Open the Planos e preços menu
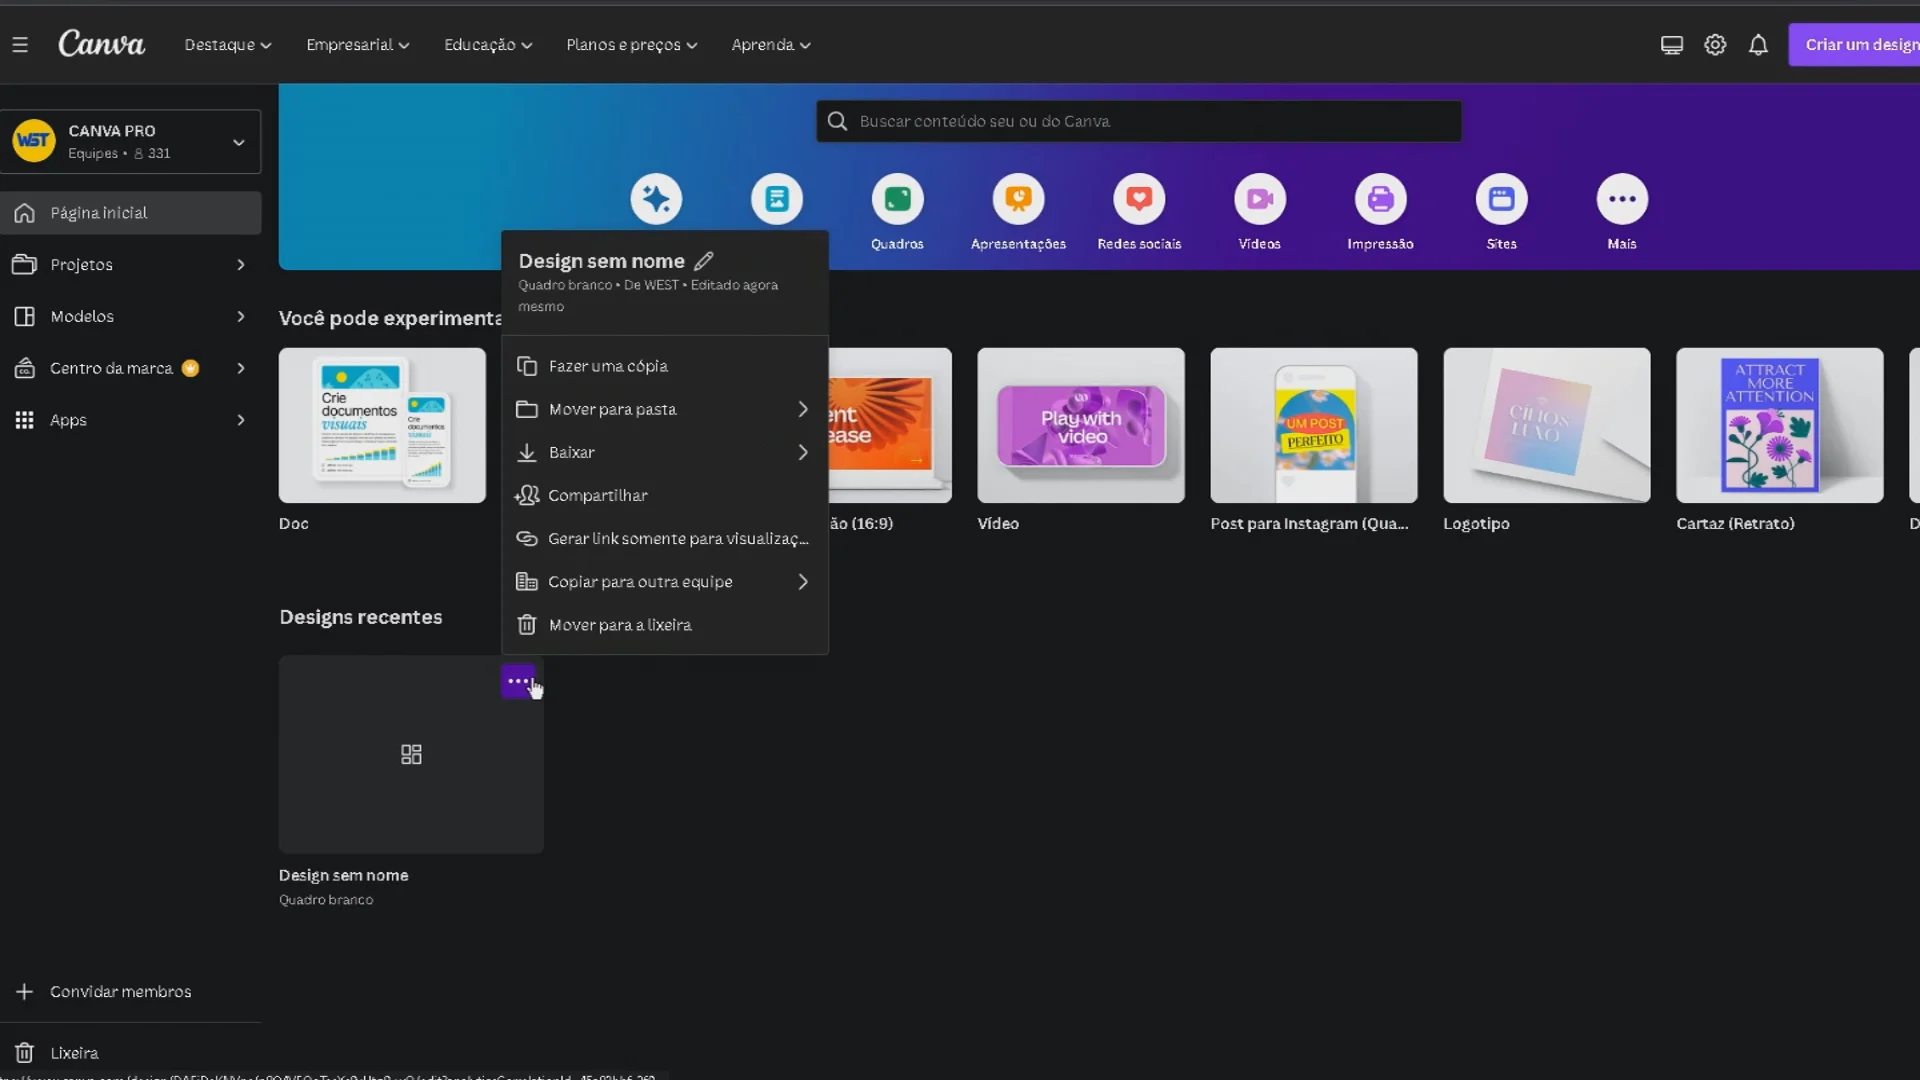This screenshot has width=1920, height=1080. click(630, 44)
